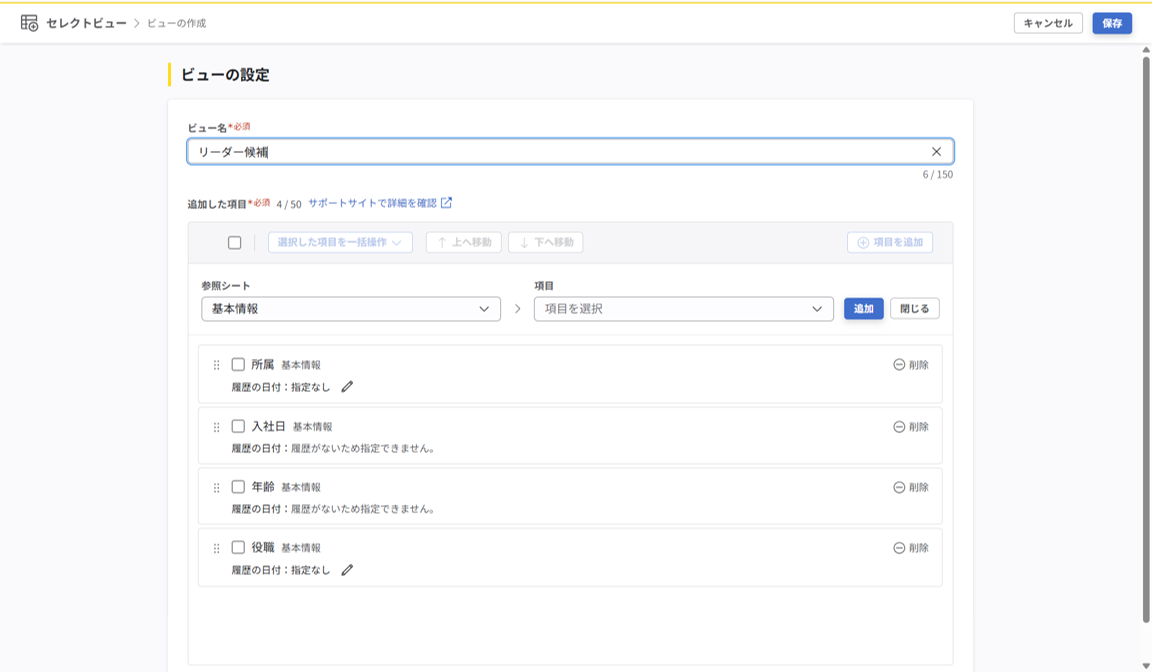Screen dimensions: 1152x672
Task: Click the pencil edit icon for 所属
Action: [x=348, y=386]
